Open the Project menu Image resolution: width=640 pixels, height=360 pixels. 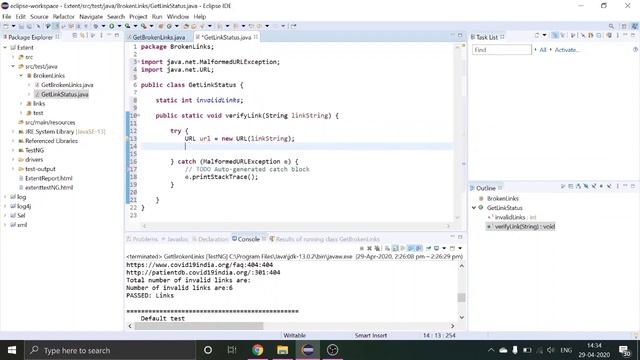[x=138, y=16]
